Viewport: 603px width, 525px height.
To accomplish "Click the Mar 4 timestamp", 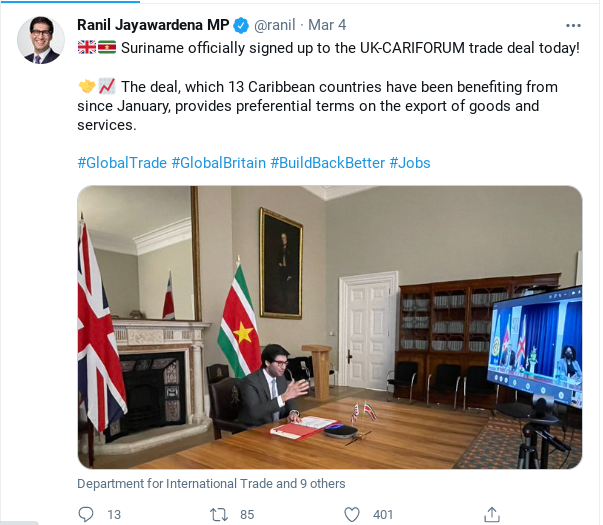I will pyautogui.click(x=327, y=25).
